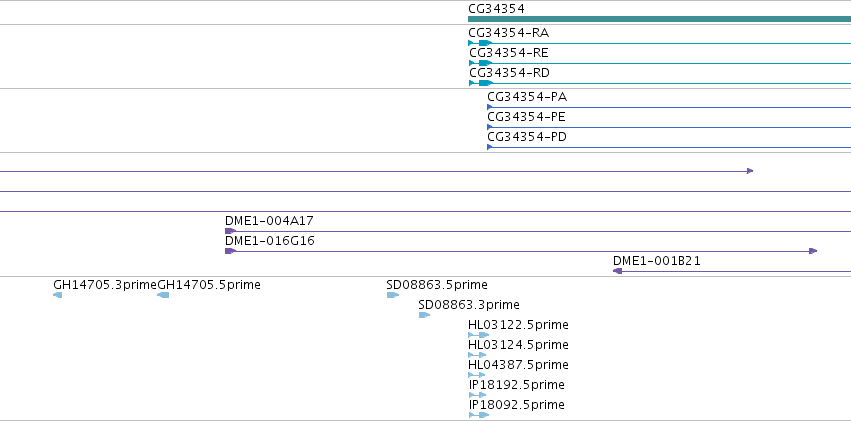The width and height of the screenshot is (851, 421).
Task: Select the IP18092.5prime EST glyph
Action: pos(479,415)
